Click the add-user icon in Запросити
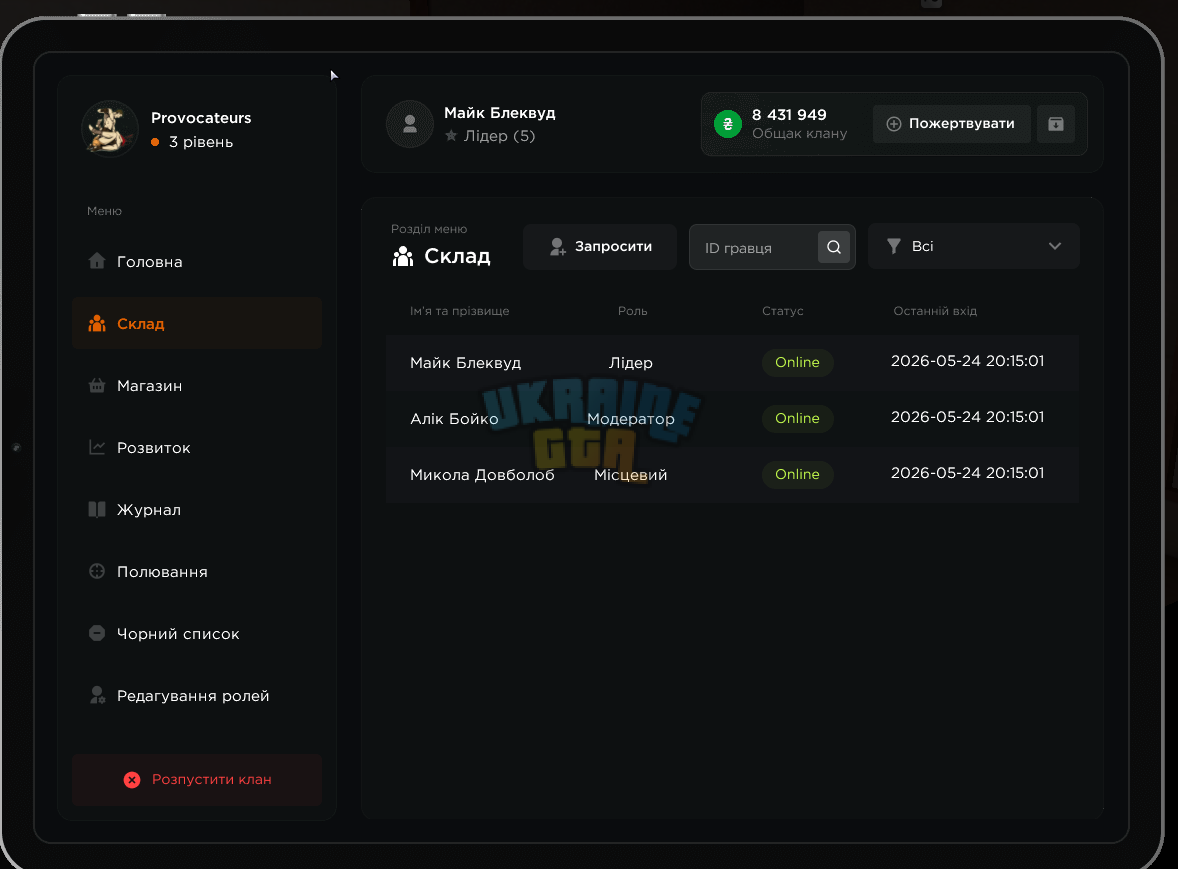 tap(557, 246)
